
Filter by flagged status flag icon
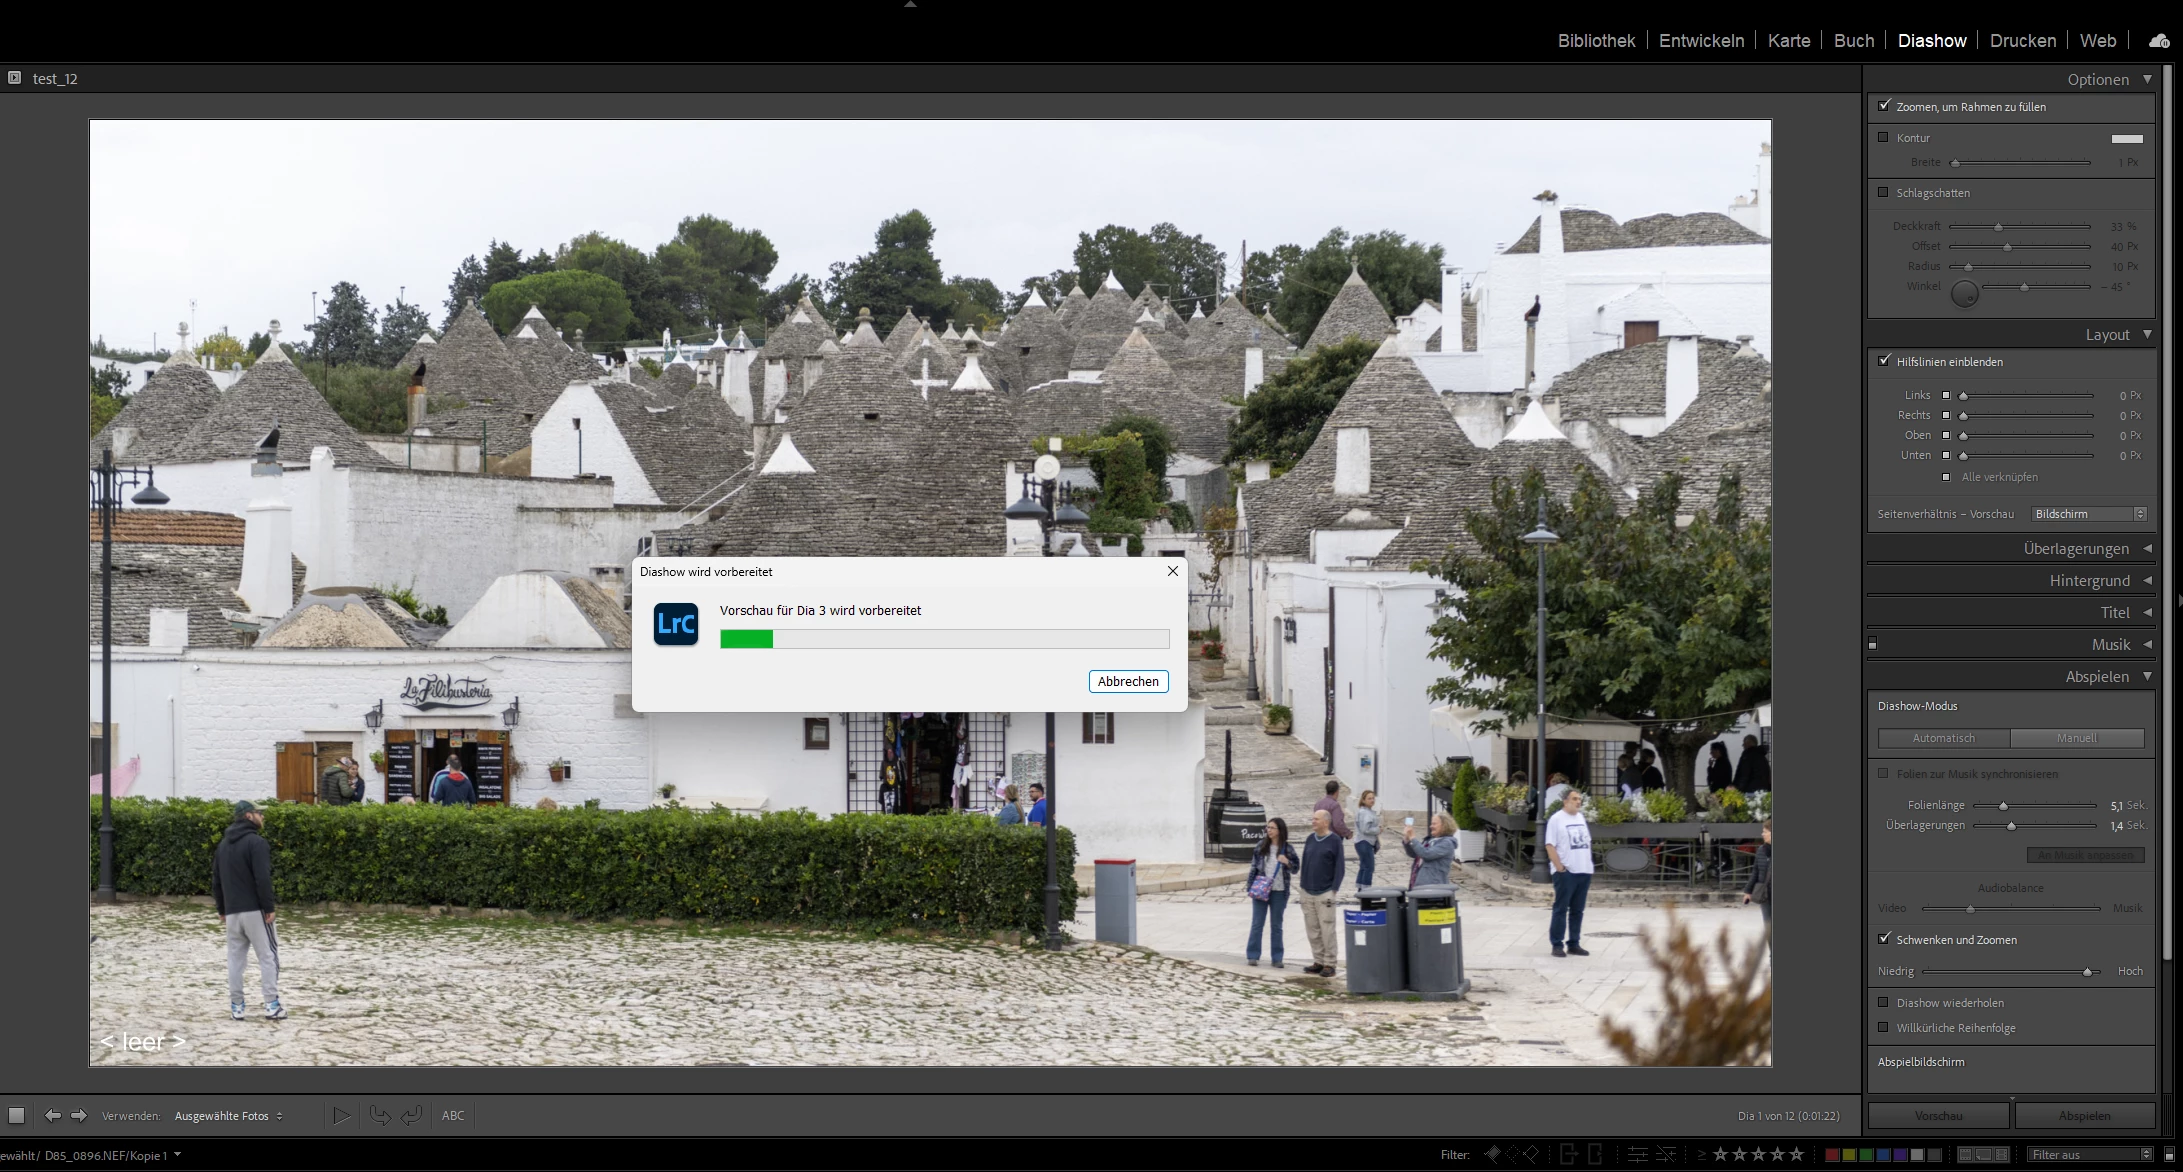(1492, 1154)
